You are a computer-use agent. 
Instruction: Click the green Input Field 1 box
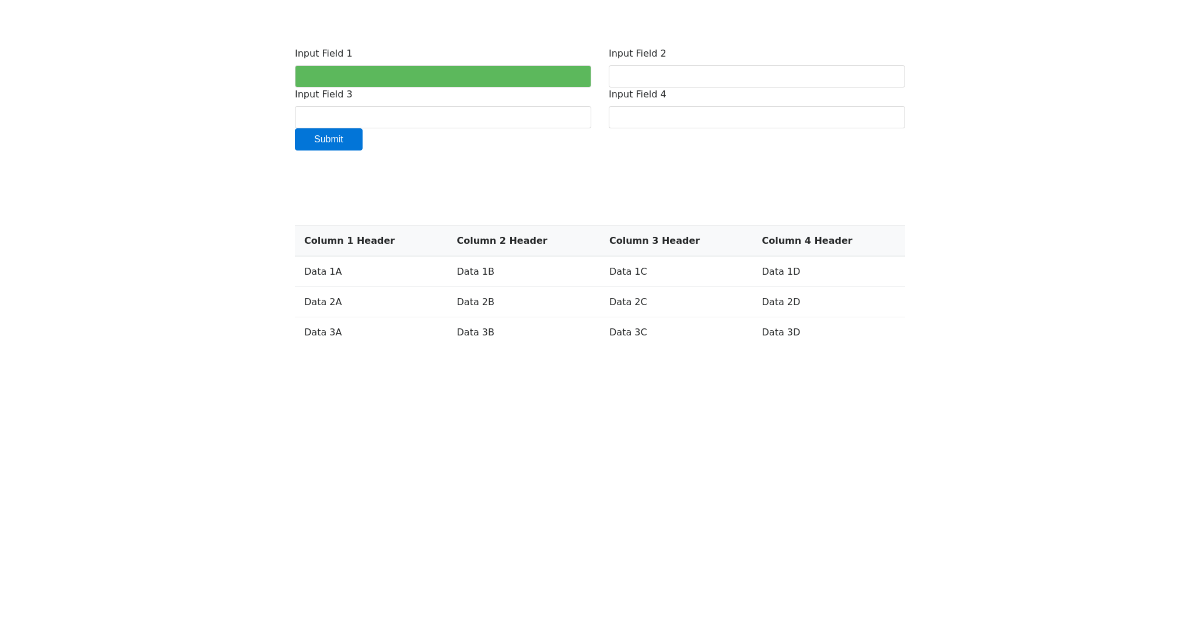[442, 76]
